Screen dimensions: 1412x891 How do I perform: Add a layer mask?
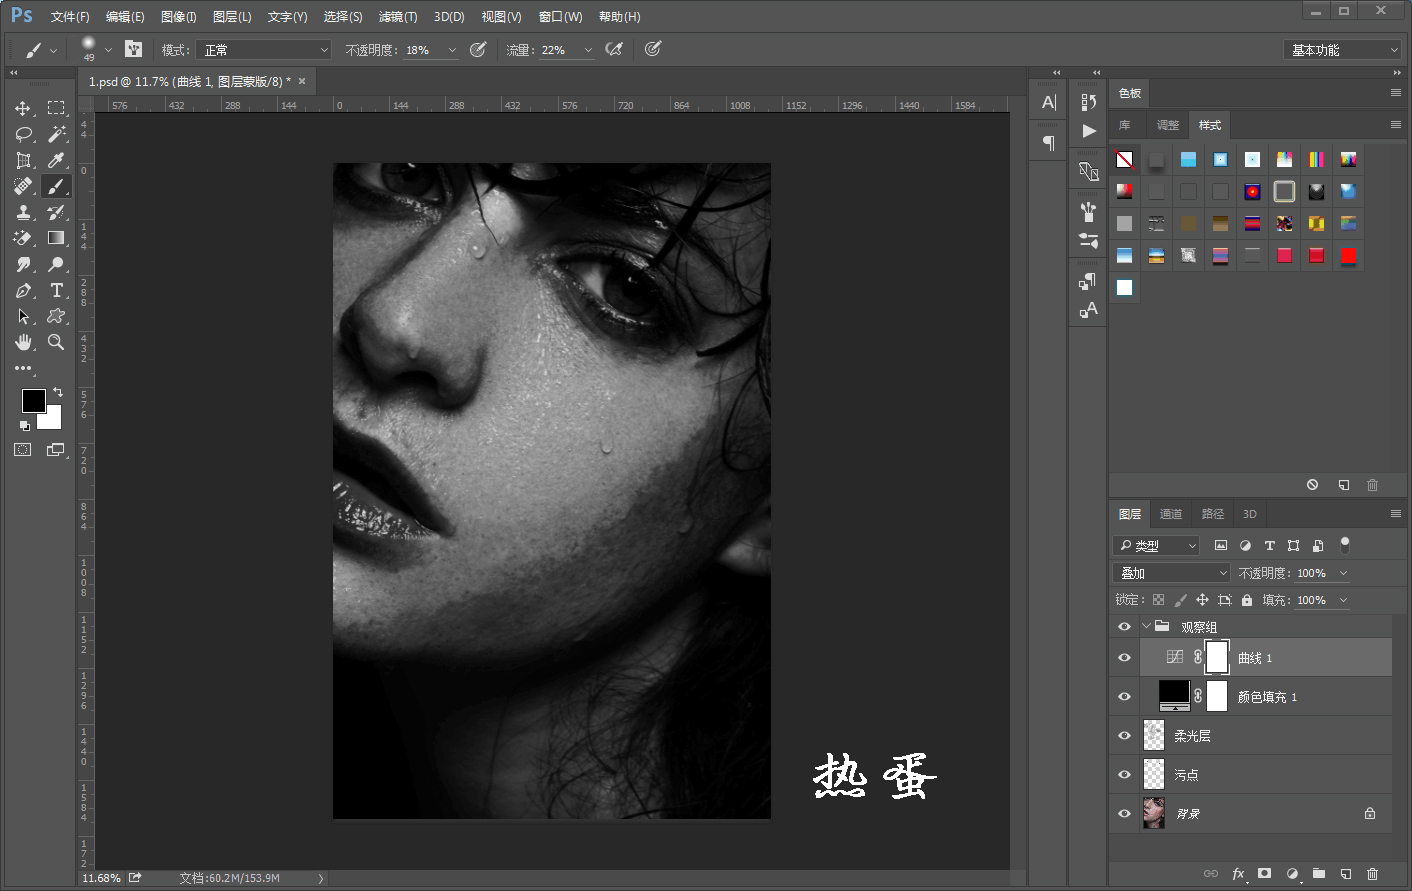(x=1264, y=873)
